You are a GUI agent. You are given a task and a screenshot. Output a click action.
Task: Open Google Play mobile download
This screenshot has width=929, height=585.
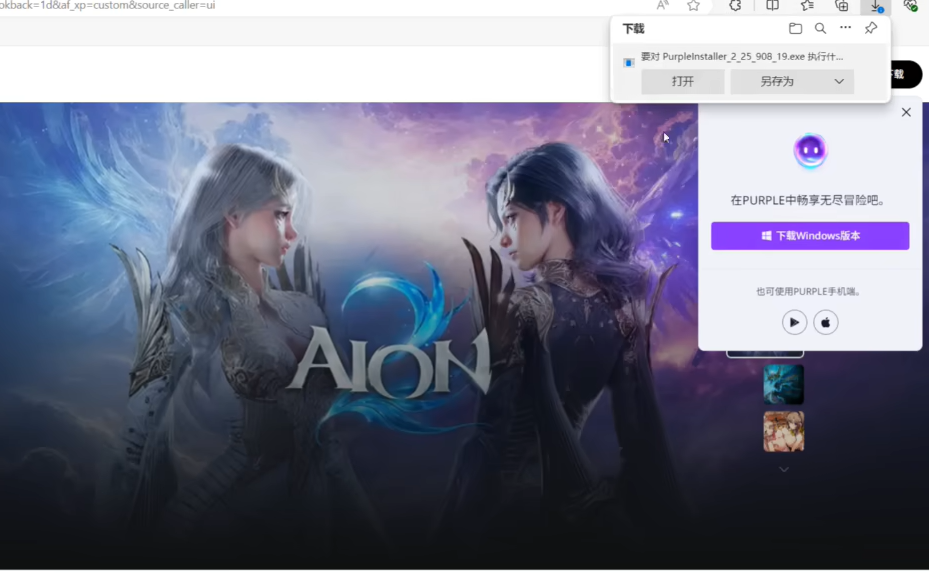[x=794, y=322]
